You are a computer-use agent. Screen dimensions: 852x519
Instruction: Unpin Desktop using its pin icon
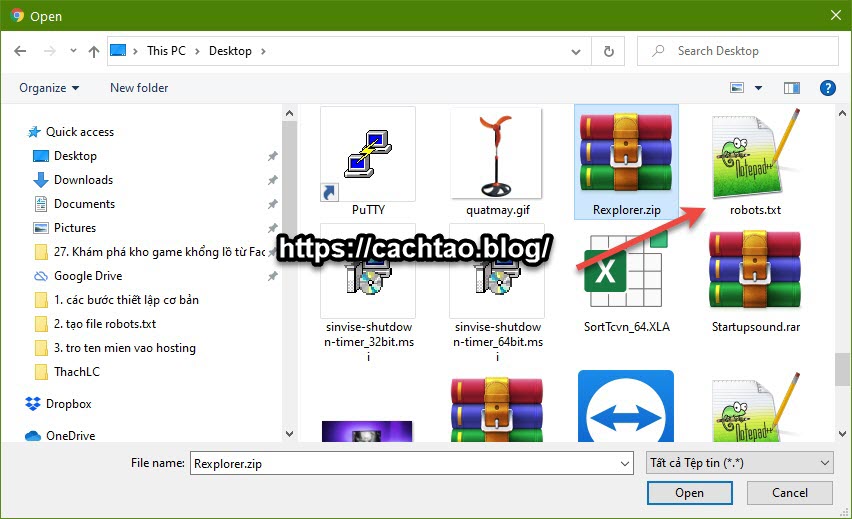pyautogui.click(x=273, y=156)
